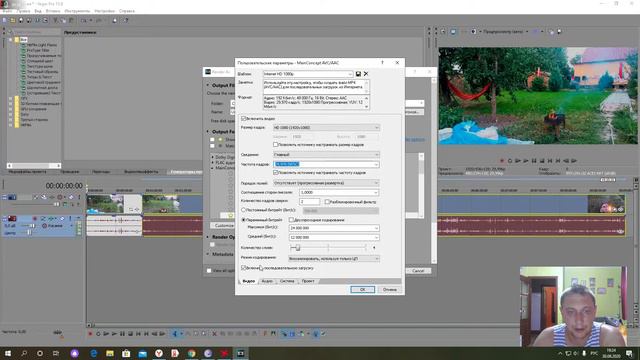Click the What's This help icon in toolbar
The height and width of the screenshot is (360, 640).
pos(126,20)
